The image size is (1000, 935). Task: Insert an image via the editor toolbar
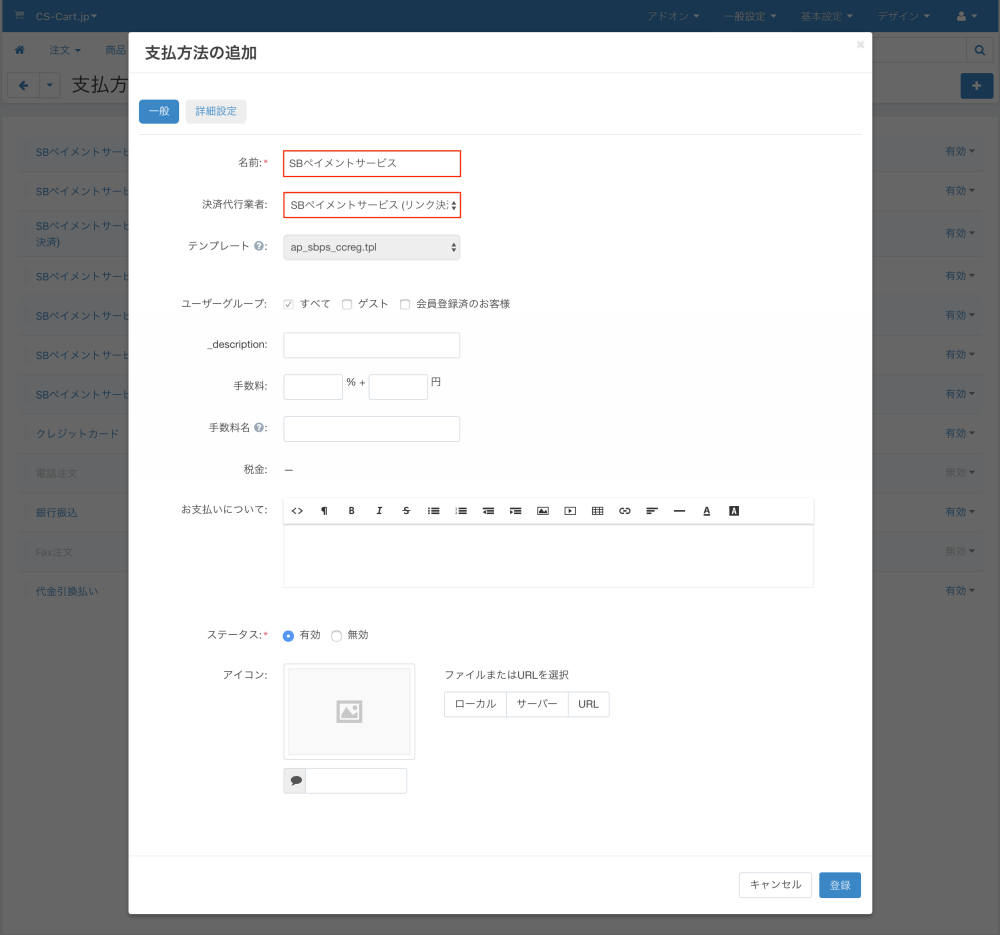543,511
